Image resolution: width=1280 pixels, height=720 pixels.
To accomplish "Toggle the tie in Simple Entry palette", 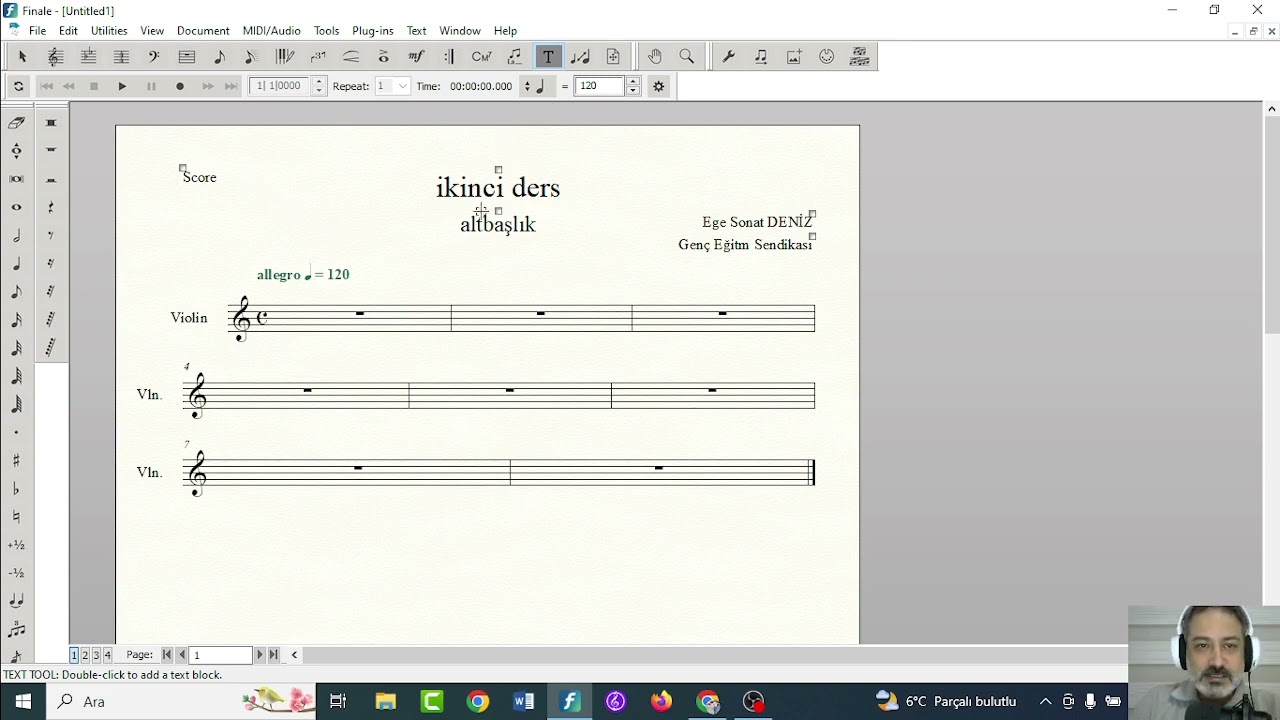I will click(17, 601).
